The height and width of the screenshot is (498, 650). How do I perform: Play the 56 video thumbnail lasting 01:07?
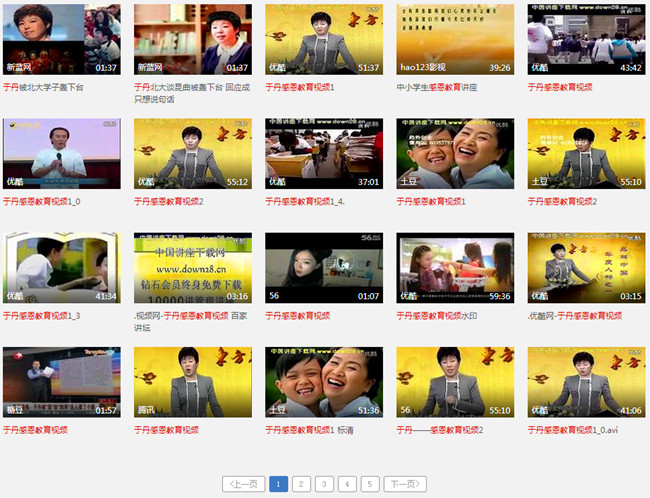[x=324, y=267]
